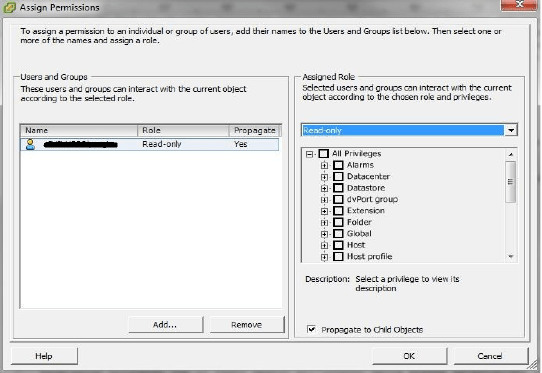Check the Extension privilege checkbox

tap(338, 211)
